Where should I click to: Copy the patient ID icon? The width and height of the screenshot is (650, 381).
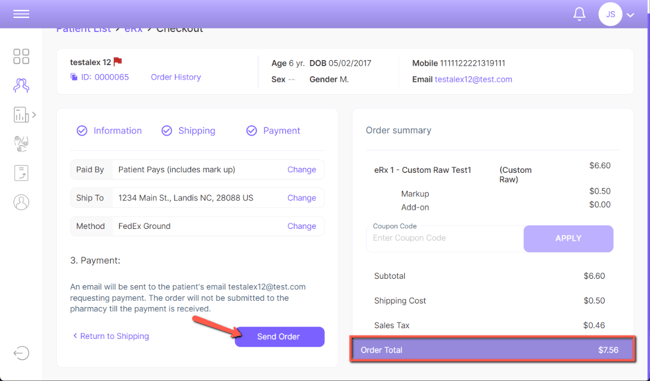tap(74, 77)
